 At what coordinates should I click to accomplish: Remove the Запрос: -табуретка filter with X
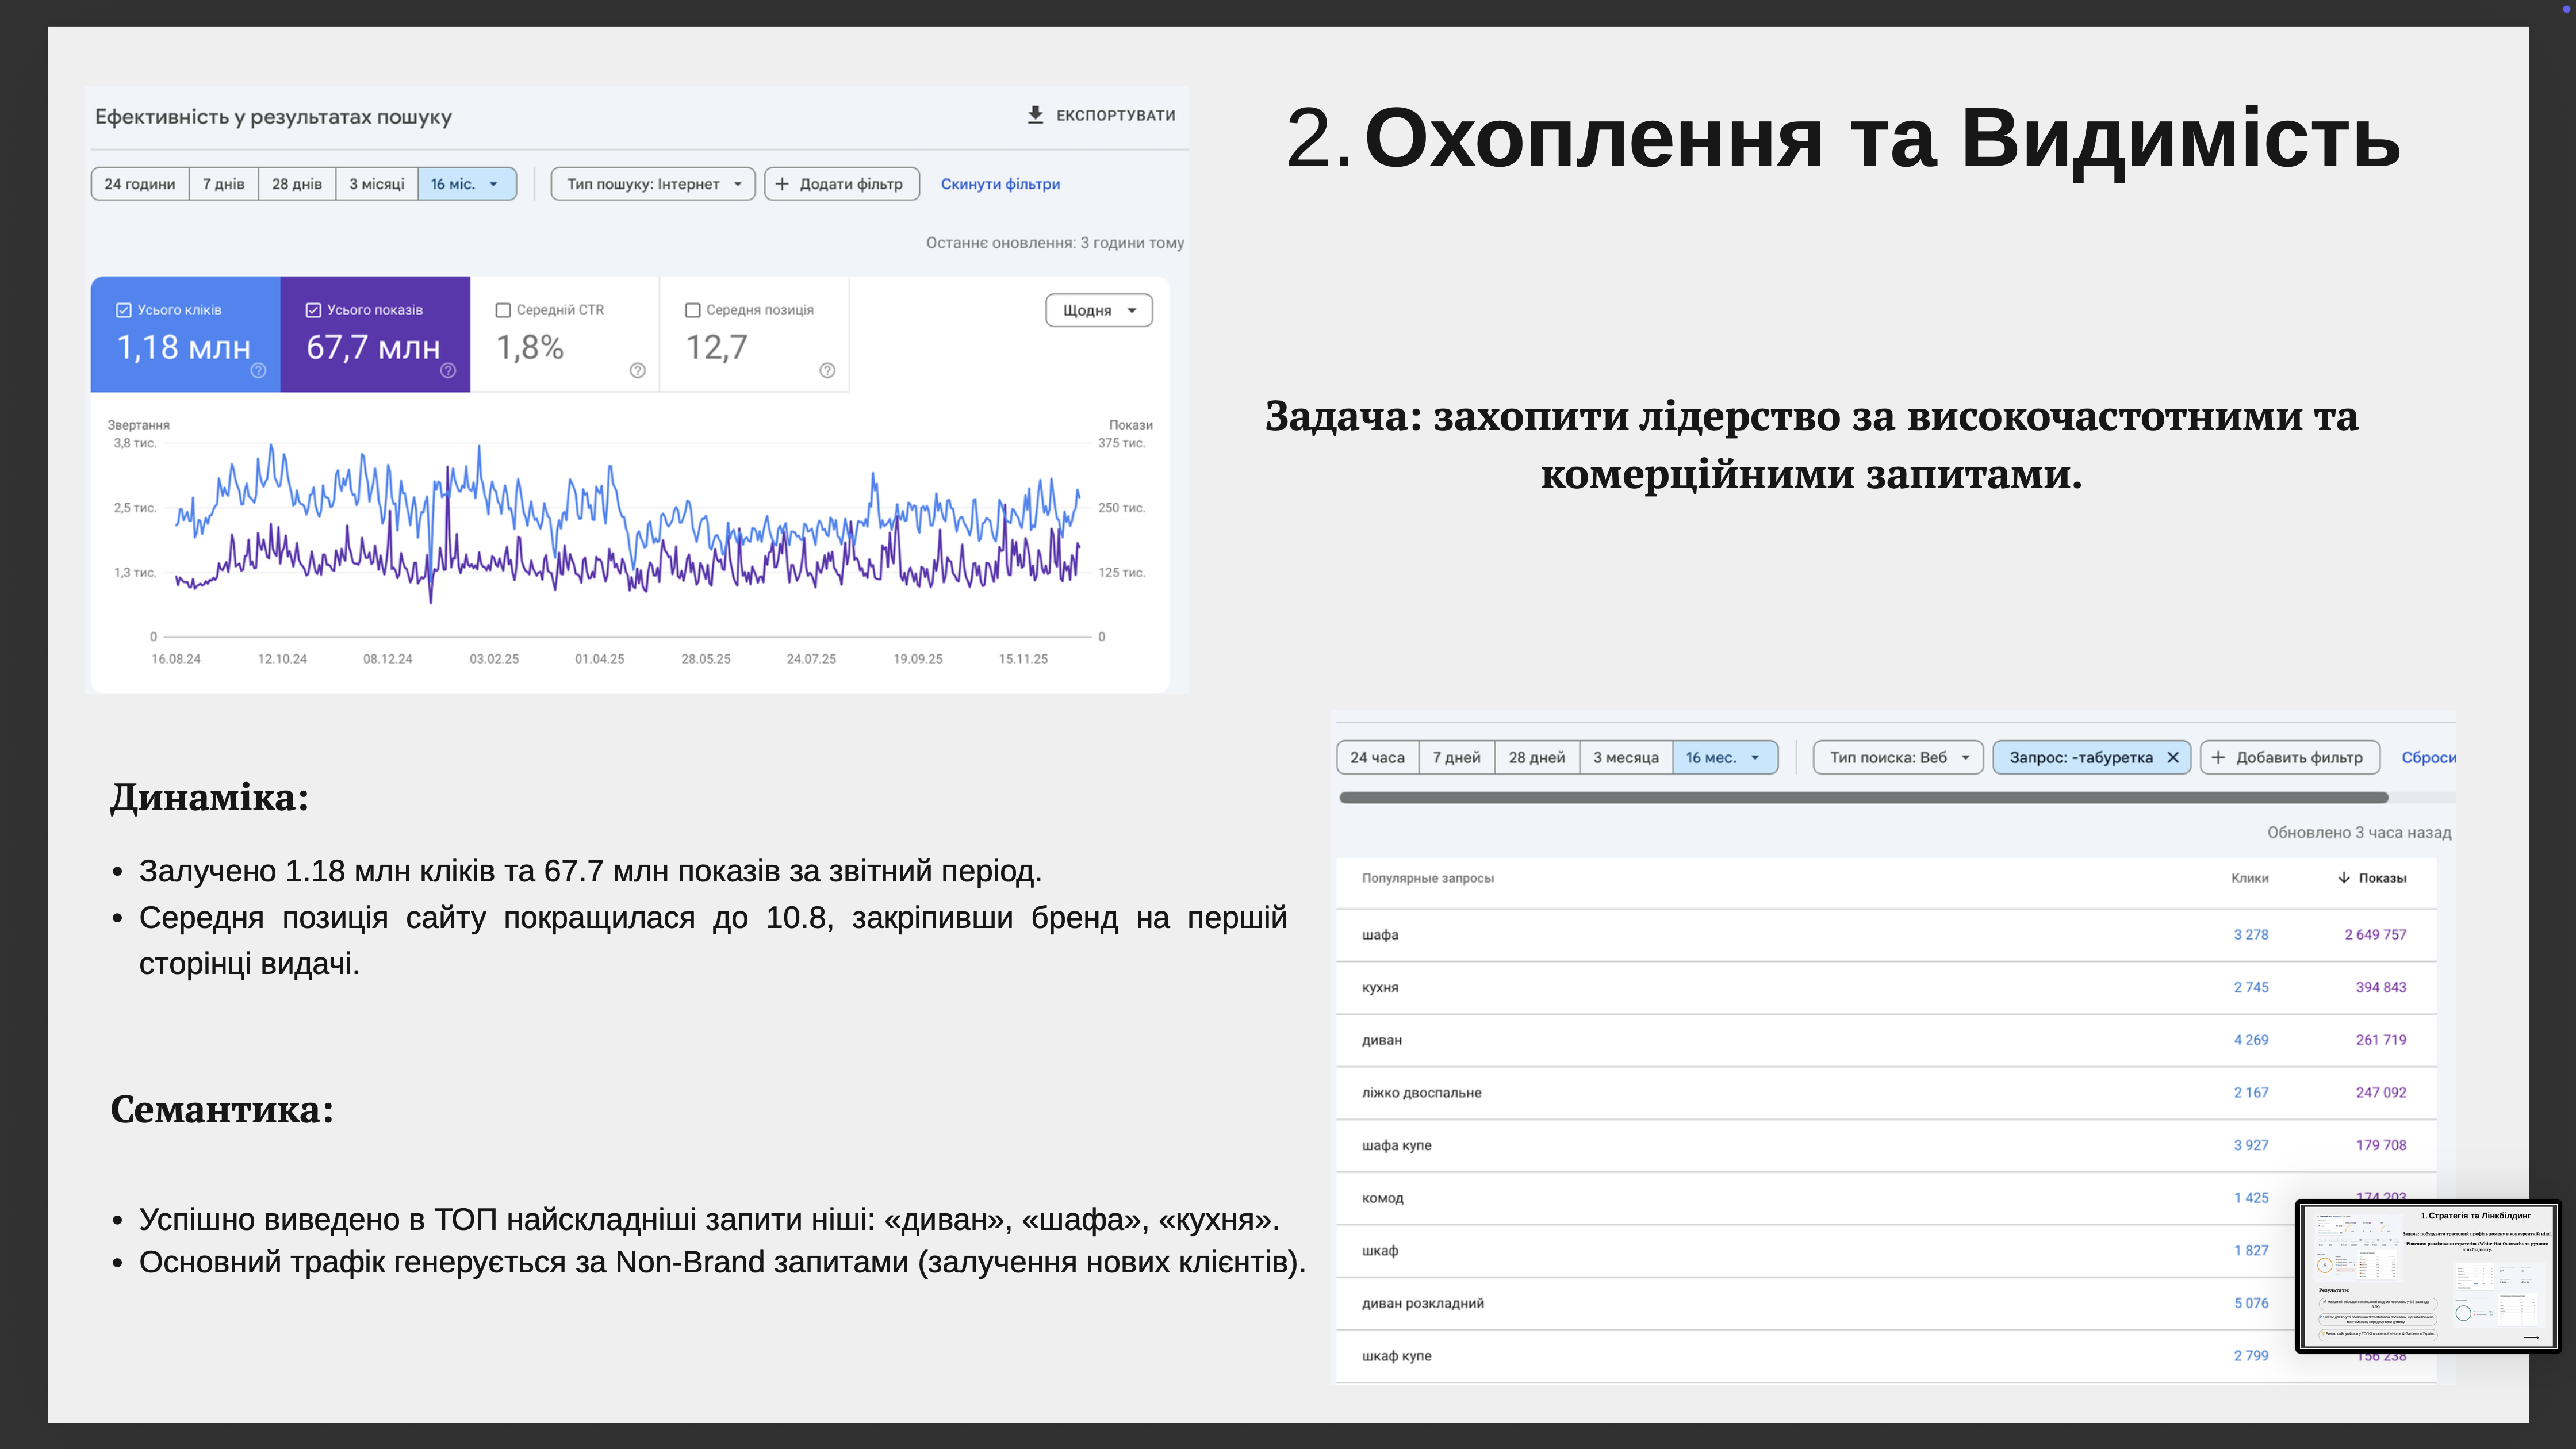point(2172,757)
